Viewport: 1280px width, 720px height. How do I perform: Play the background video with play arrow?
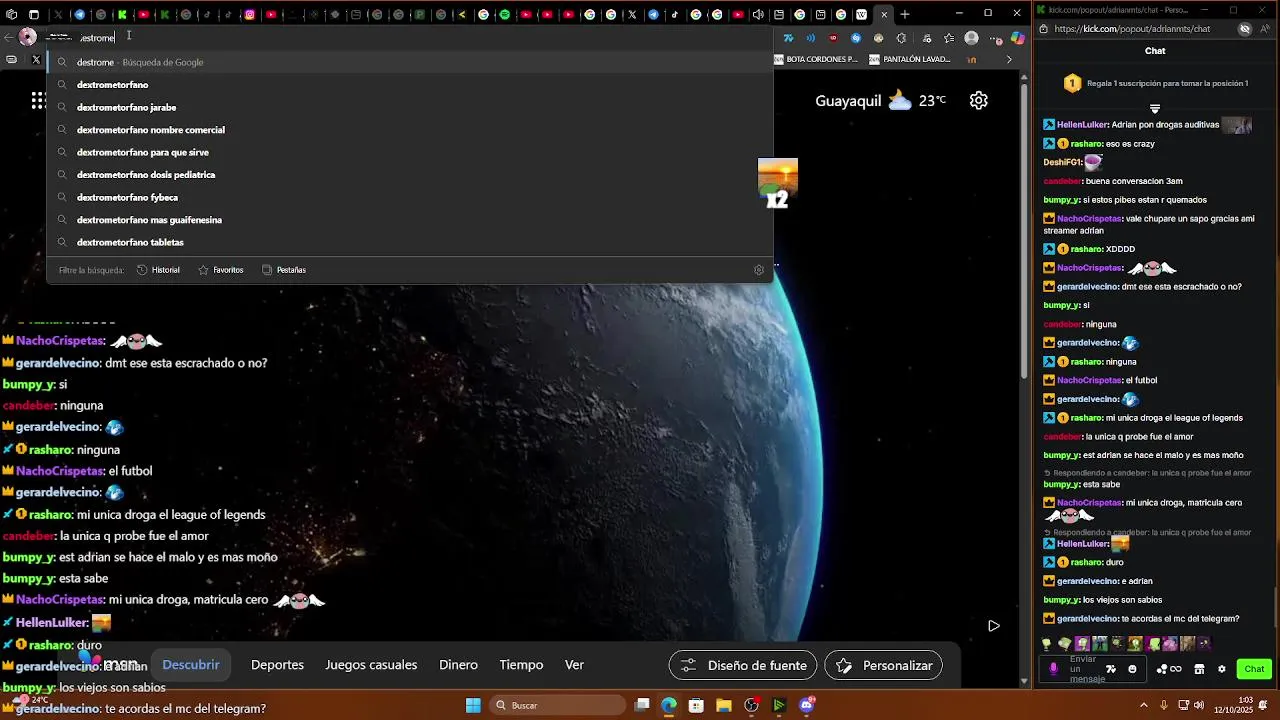coord(993,626)
